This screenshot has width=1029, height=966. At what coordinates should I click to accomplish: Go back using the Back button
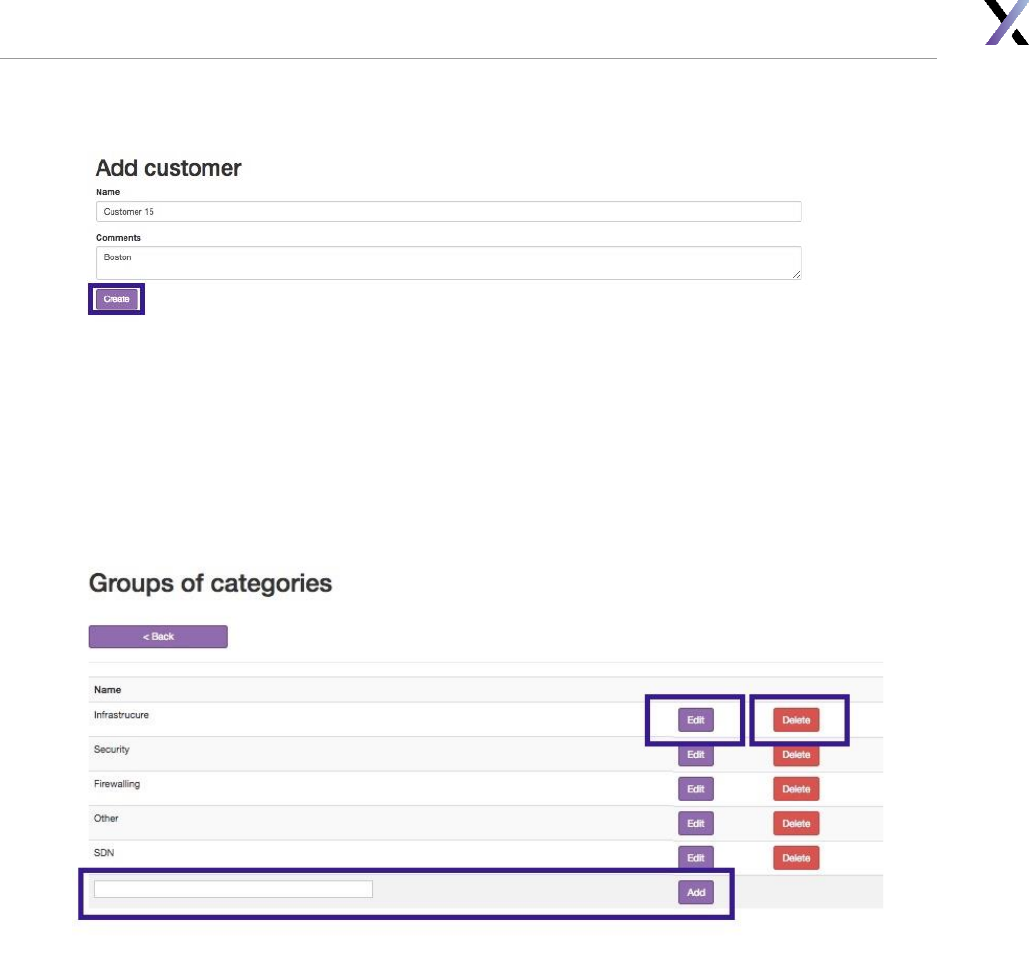point(158,637)
